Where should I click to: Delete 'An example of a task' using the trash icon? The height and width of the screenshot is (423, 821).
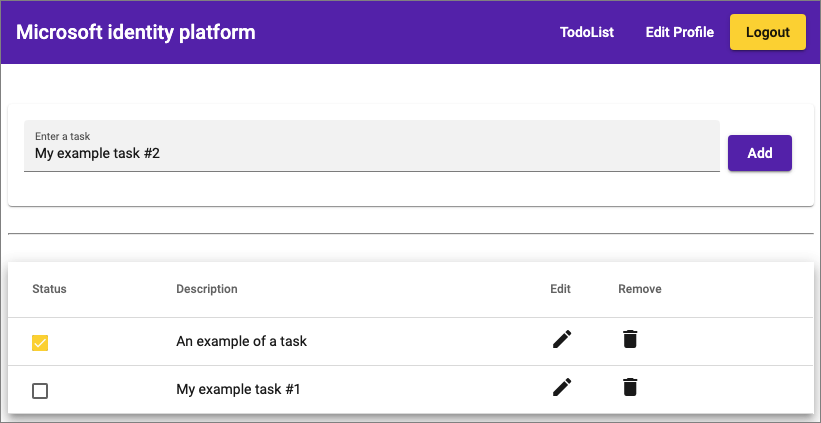click(629, 340)
